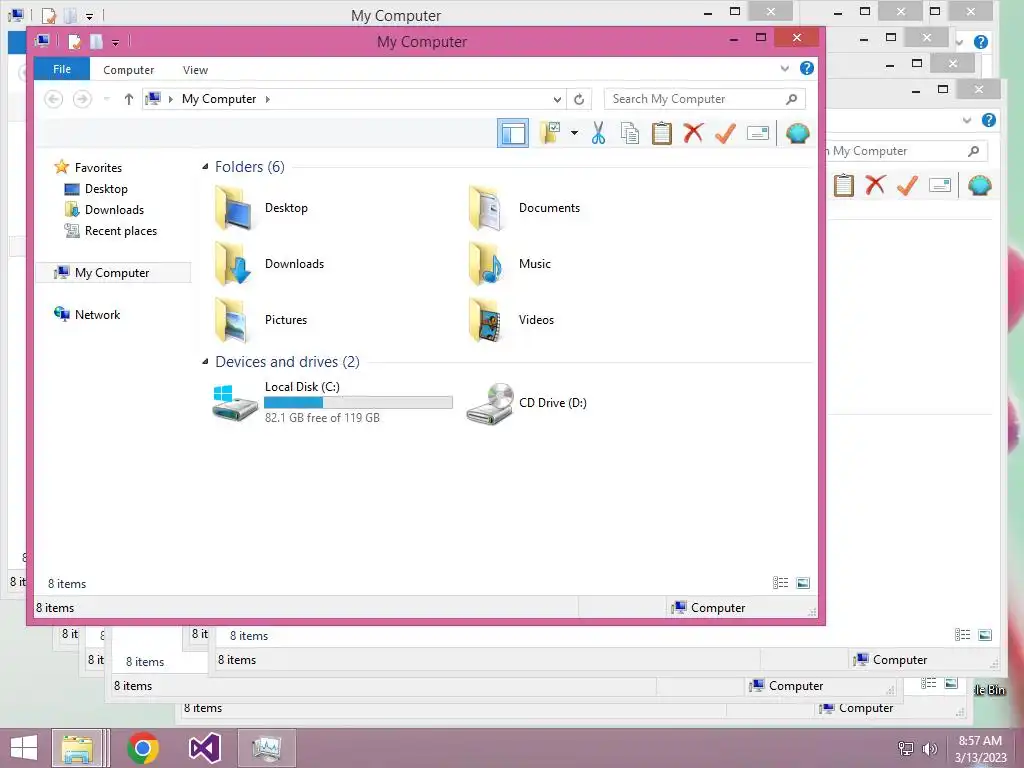This screenshot has height=768, width=1024.
Task: Click '8 items' in the inner status bar
Action: 67,584
